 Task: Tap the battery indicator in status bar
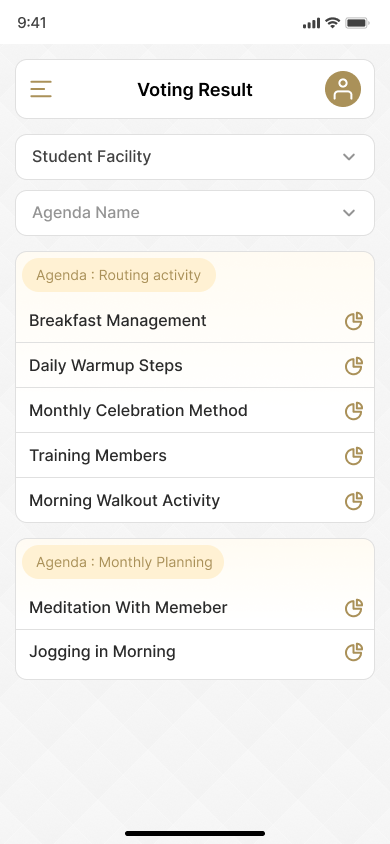357,23
